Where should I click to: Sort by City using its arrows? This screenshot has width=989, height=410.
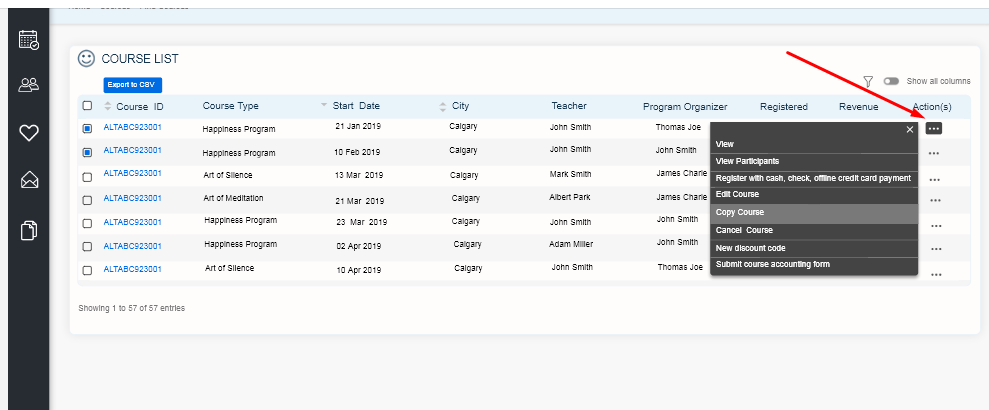[443, 106]
